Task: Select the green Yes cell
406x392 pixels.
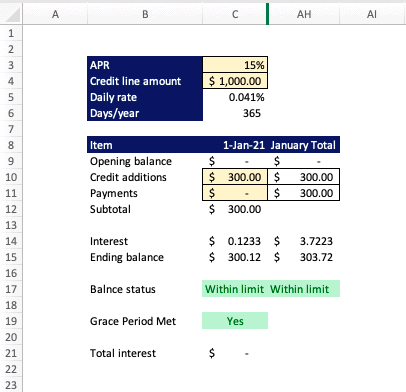Action: [235, 321]
